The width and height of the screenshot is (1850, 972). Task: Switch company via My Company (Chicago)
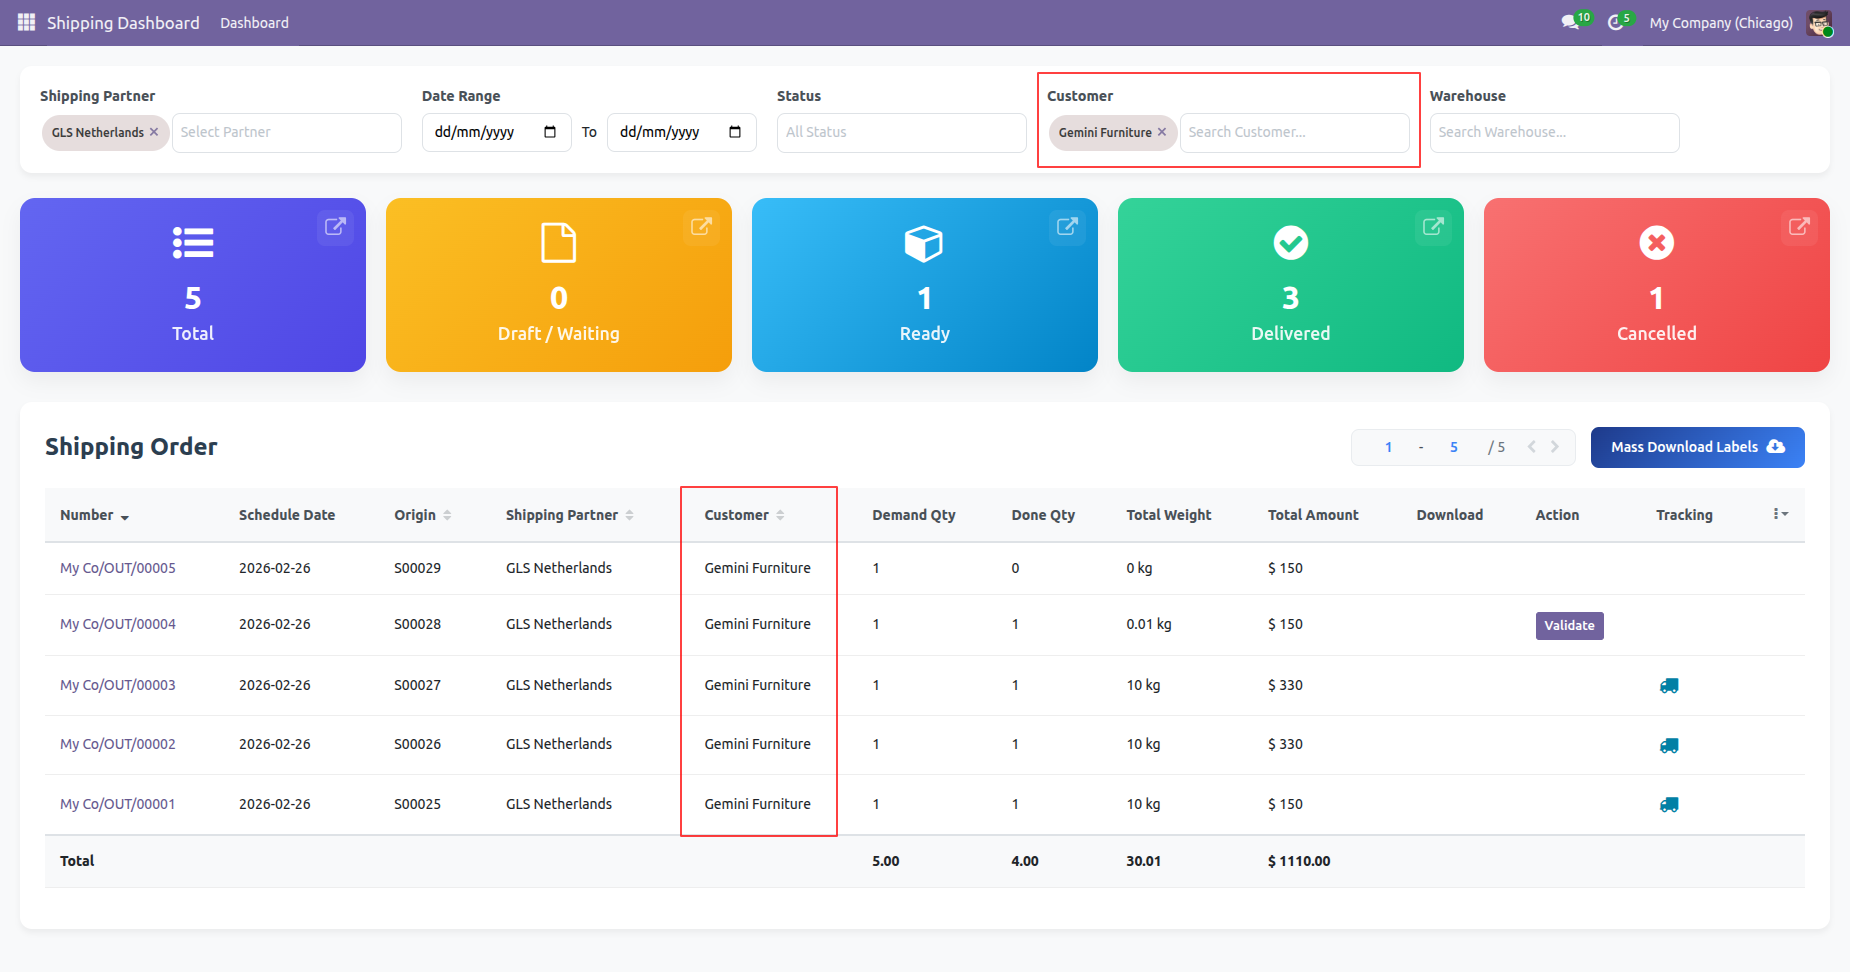(1720, 23)
